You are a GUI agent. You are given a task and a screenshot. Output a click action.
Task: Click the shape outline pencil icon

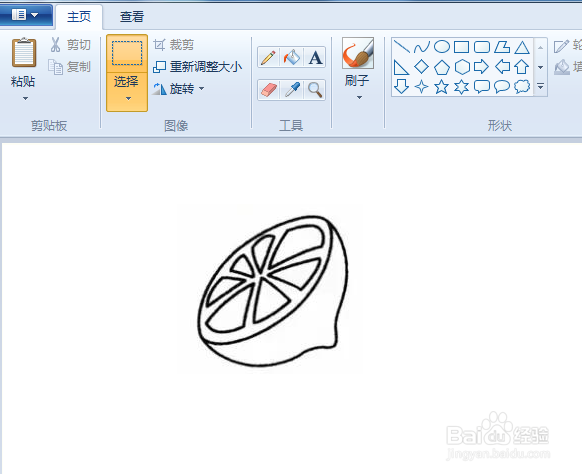point(561,46)
